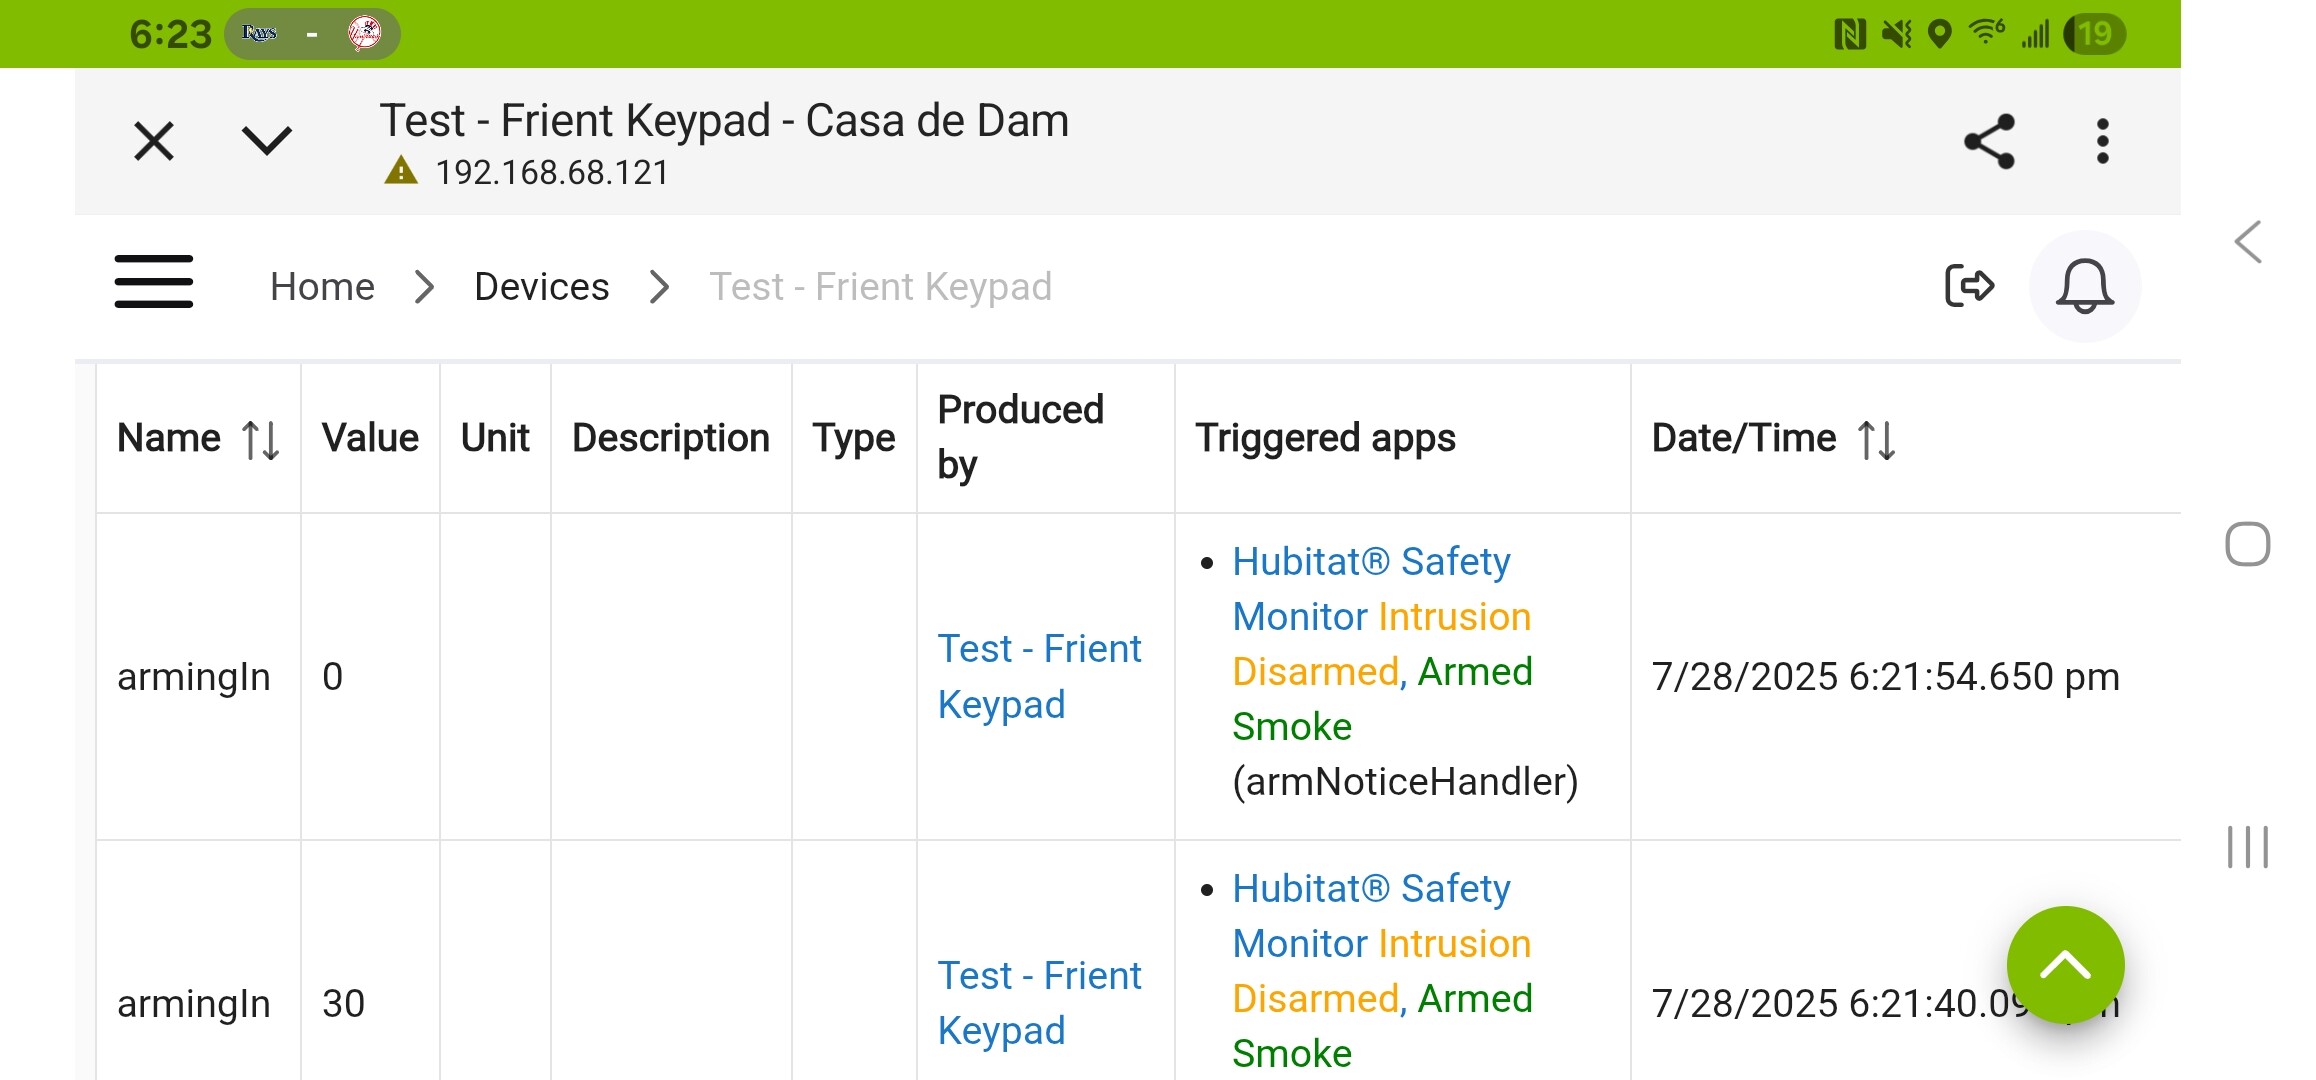Tap the insecure connection warning icon
Image resolution: width=2316 pixels, height=1080 pixels.
tap(401, 171)
